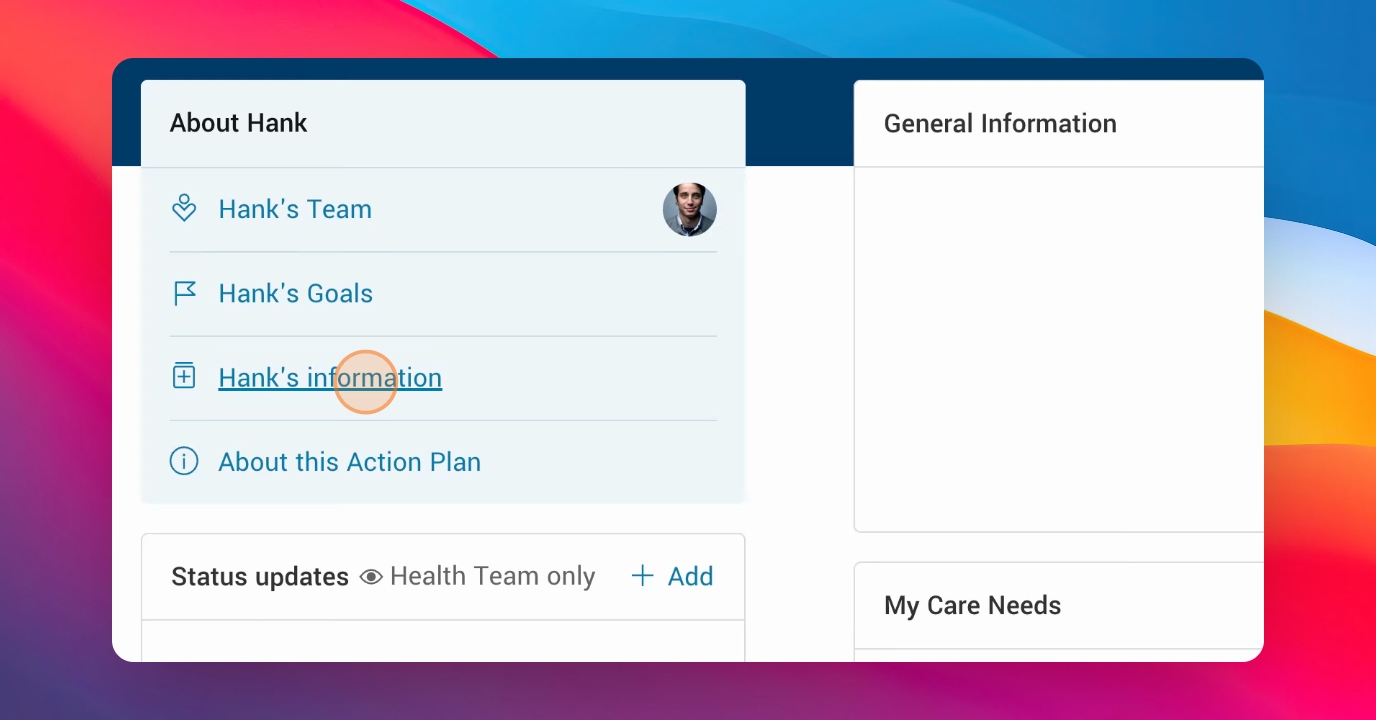Click the heart icon beside Hank's Team
Screen dimensions: 1376x720
click(184, 208)
